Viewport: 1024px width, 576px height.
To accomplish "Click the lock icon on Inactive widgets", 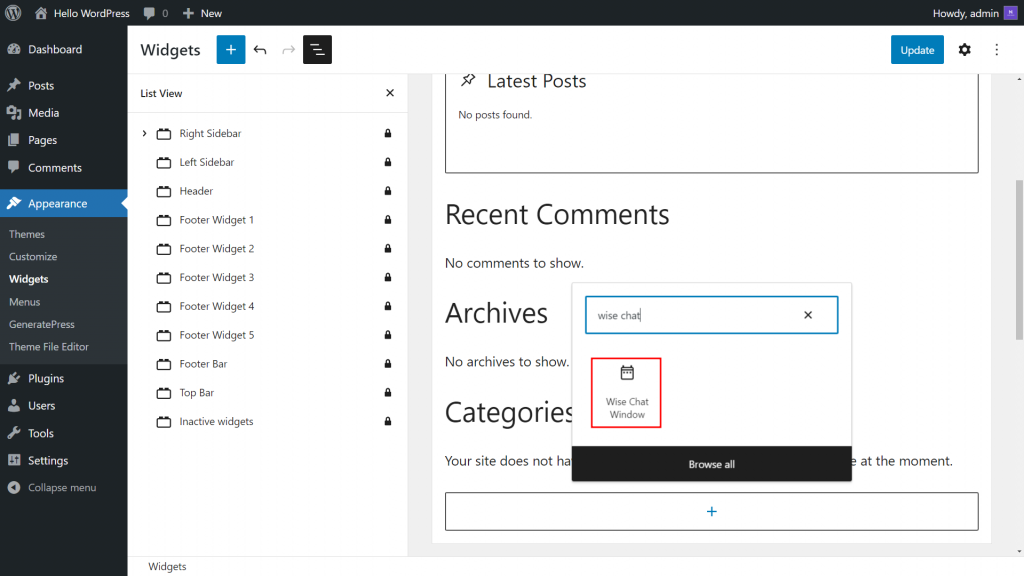I will pyautogui.click(x=387, y=421).
